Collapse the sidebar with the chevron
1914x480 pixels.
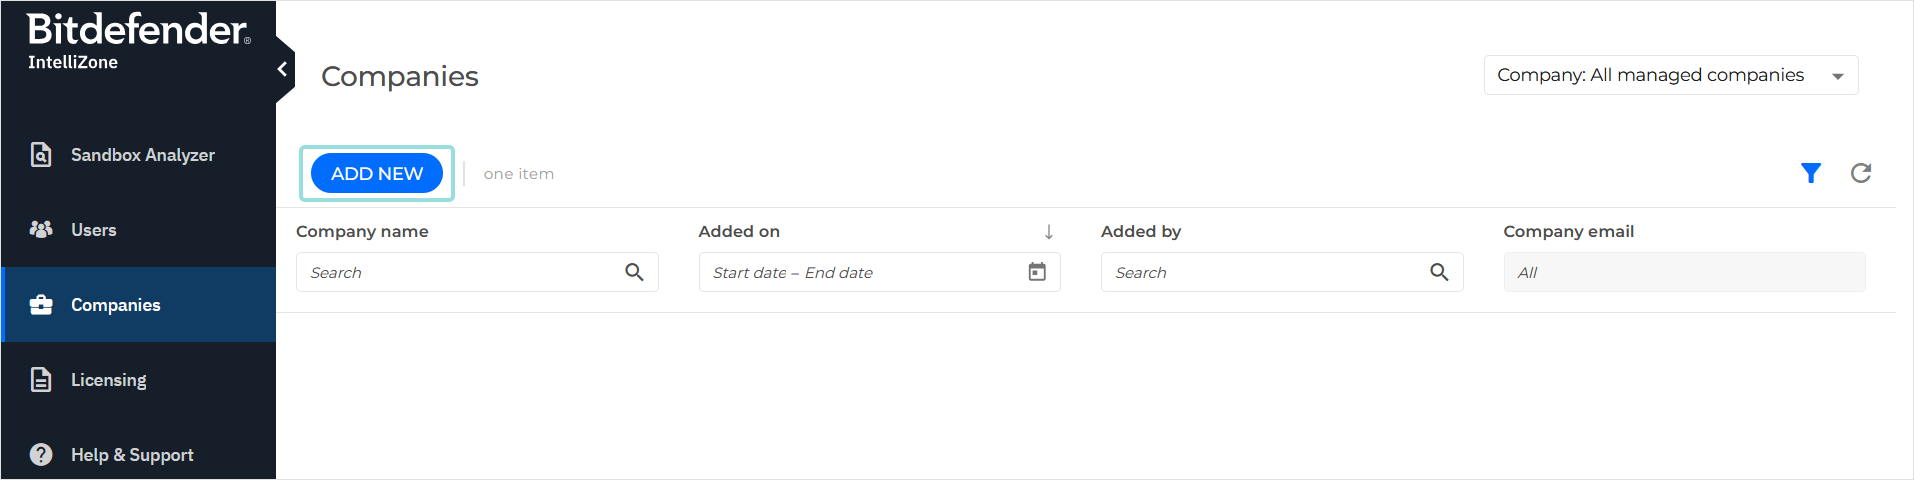283,69
